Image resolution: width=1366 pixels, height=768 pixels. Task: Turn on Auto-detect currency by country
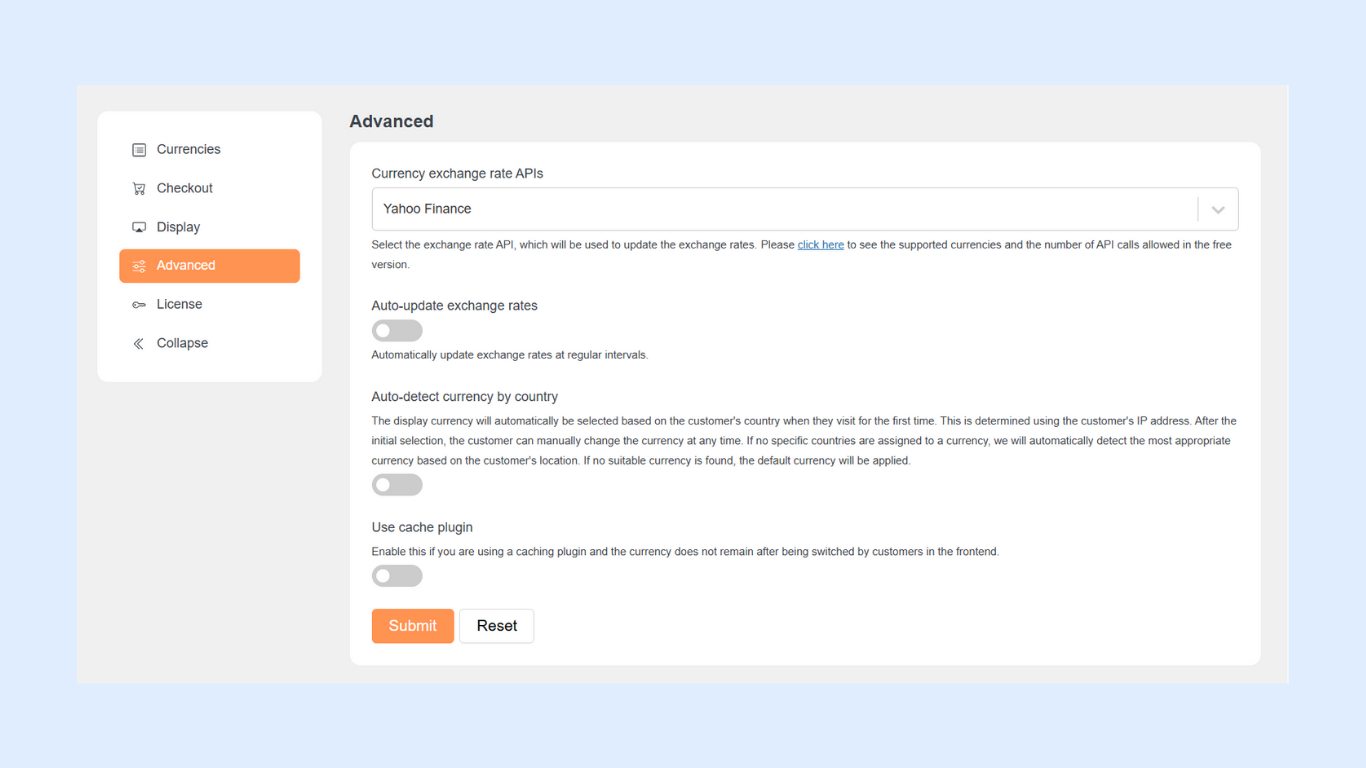397,485
